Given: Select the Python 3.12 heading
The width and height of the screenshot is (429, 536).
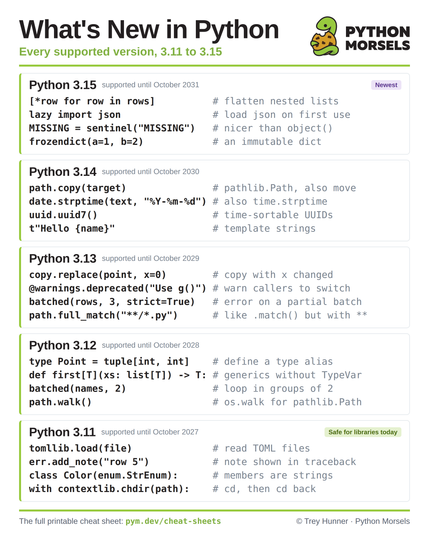Looking at the screenshot, I should coord(63,345).
